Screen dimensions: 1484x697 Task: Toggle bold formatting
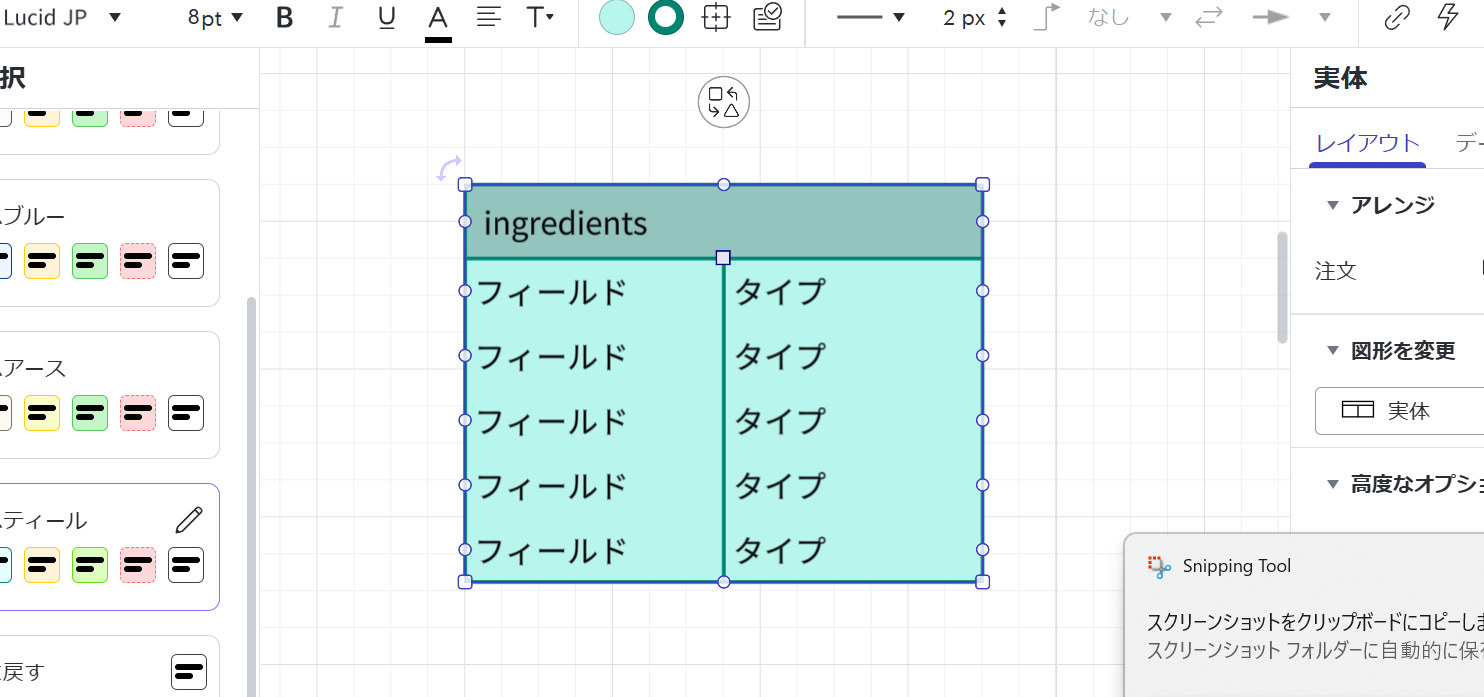284,17
